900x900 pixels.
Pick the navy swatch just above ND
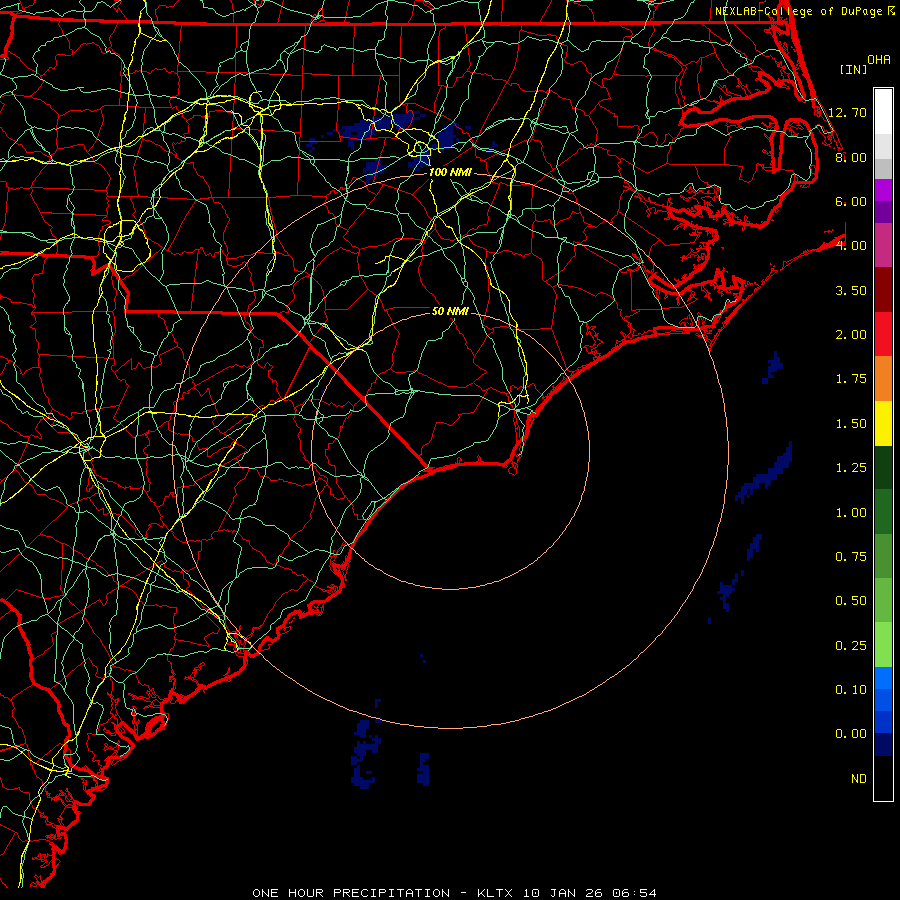883,745
